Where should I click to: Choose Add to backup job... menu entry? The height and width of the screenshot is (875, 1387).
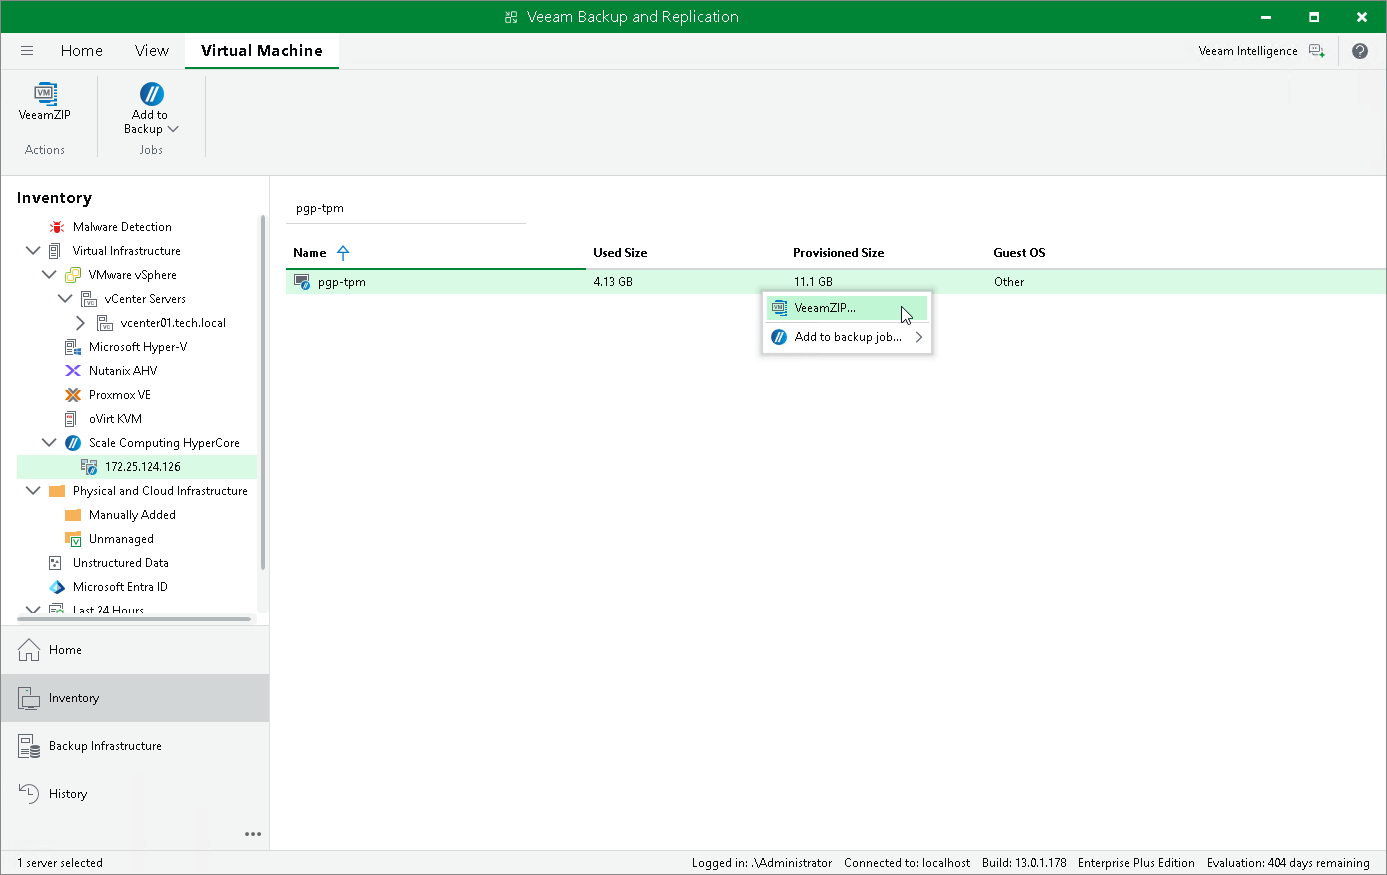(847, 337)
